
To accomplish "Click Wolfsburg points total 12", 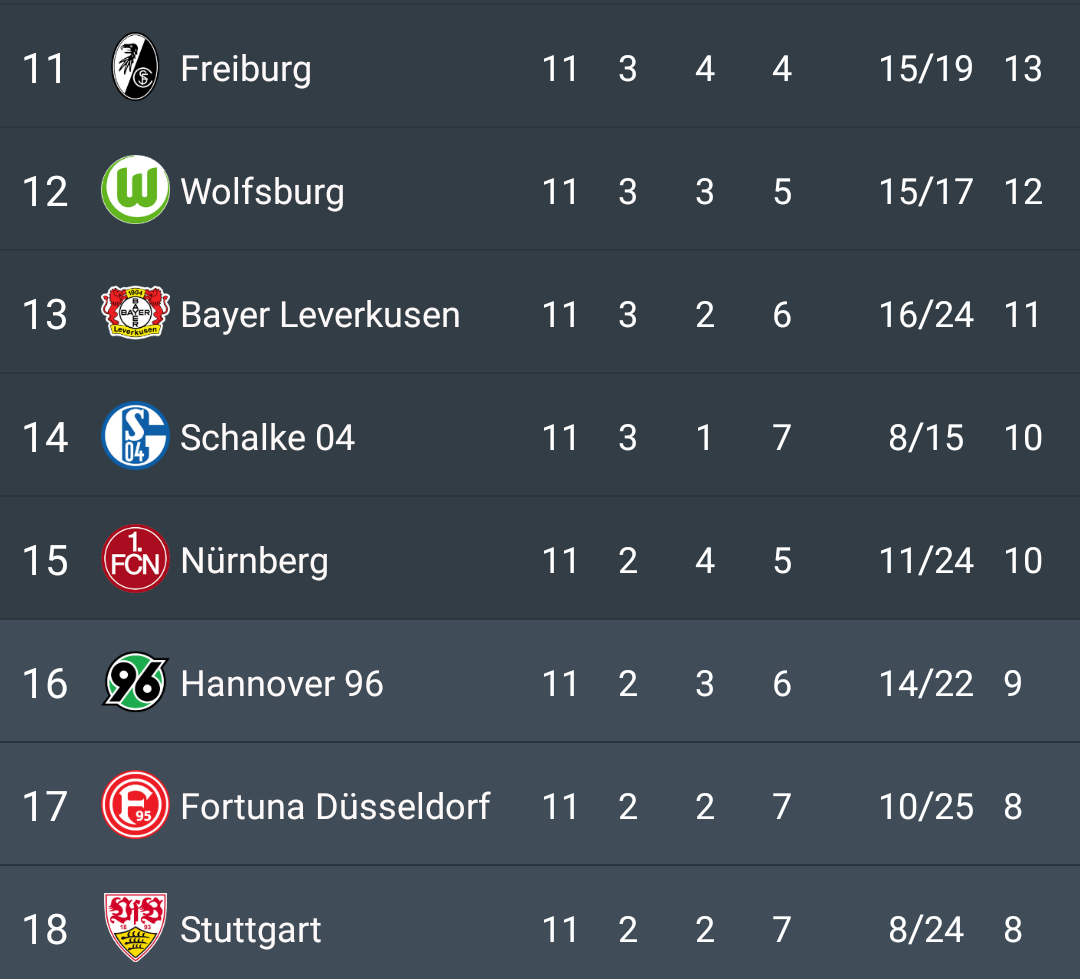I will coord(1023,192).
